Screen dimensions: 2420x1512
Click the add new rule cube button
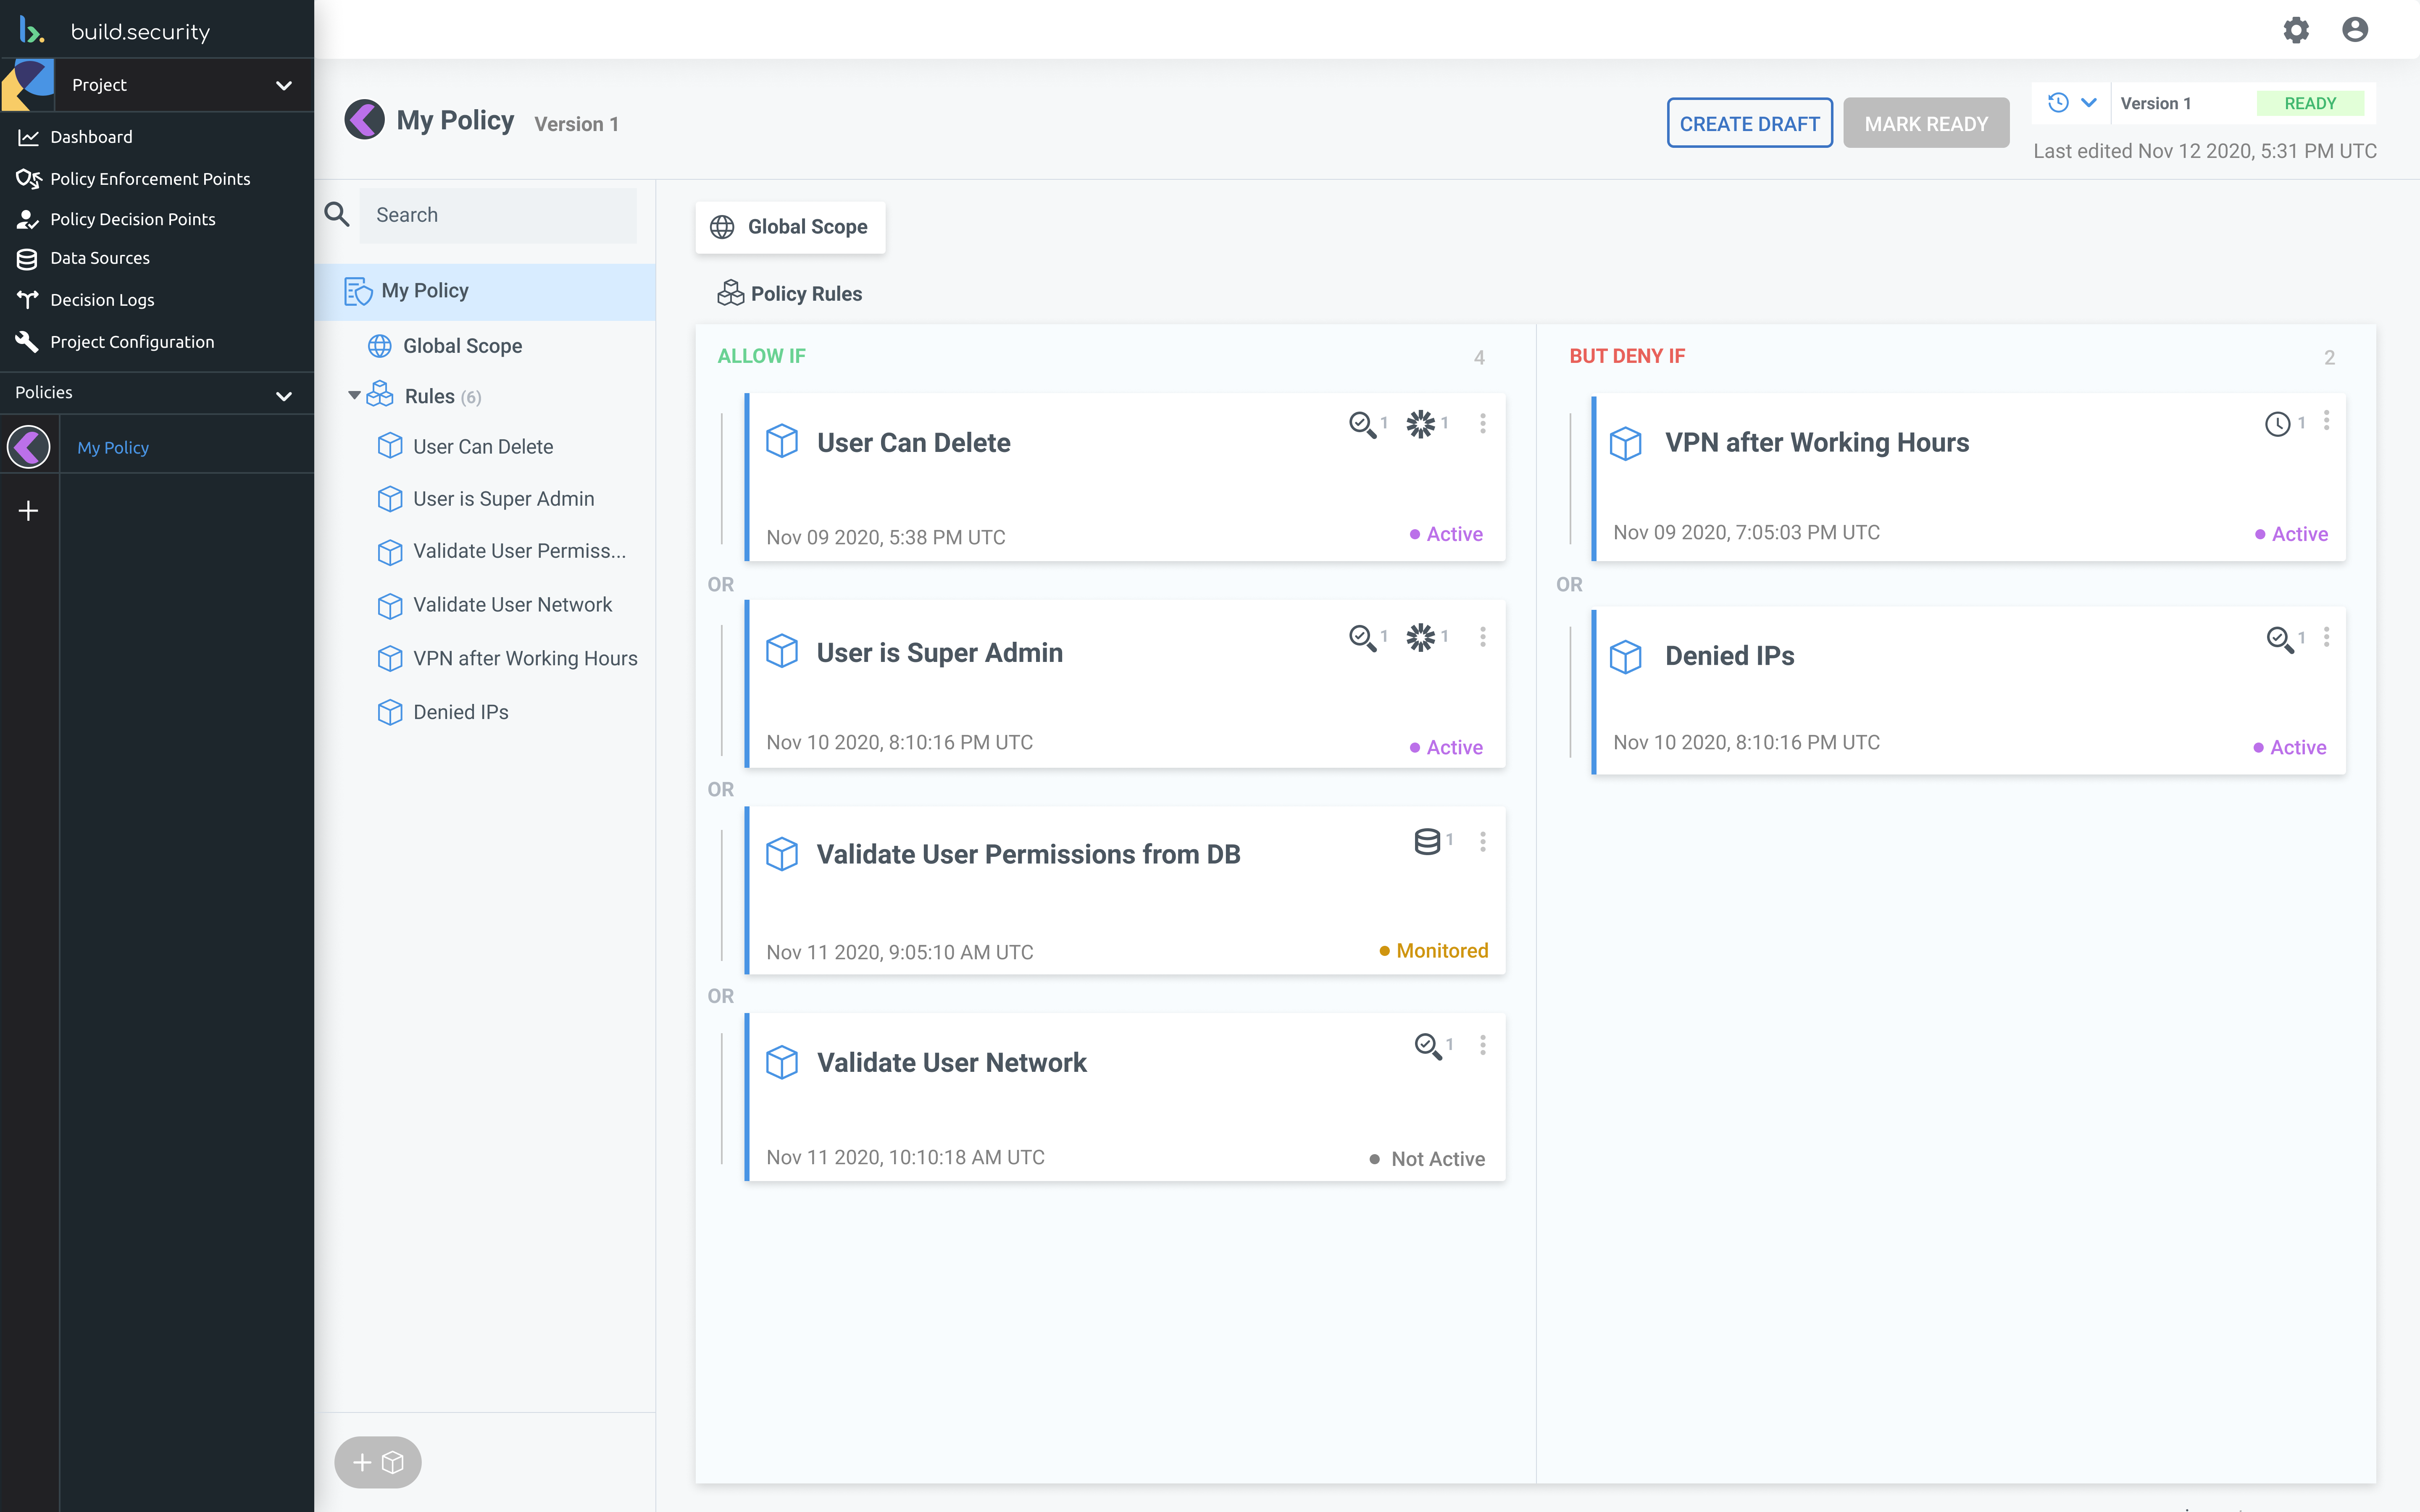pos(378,1462)
